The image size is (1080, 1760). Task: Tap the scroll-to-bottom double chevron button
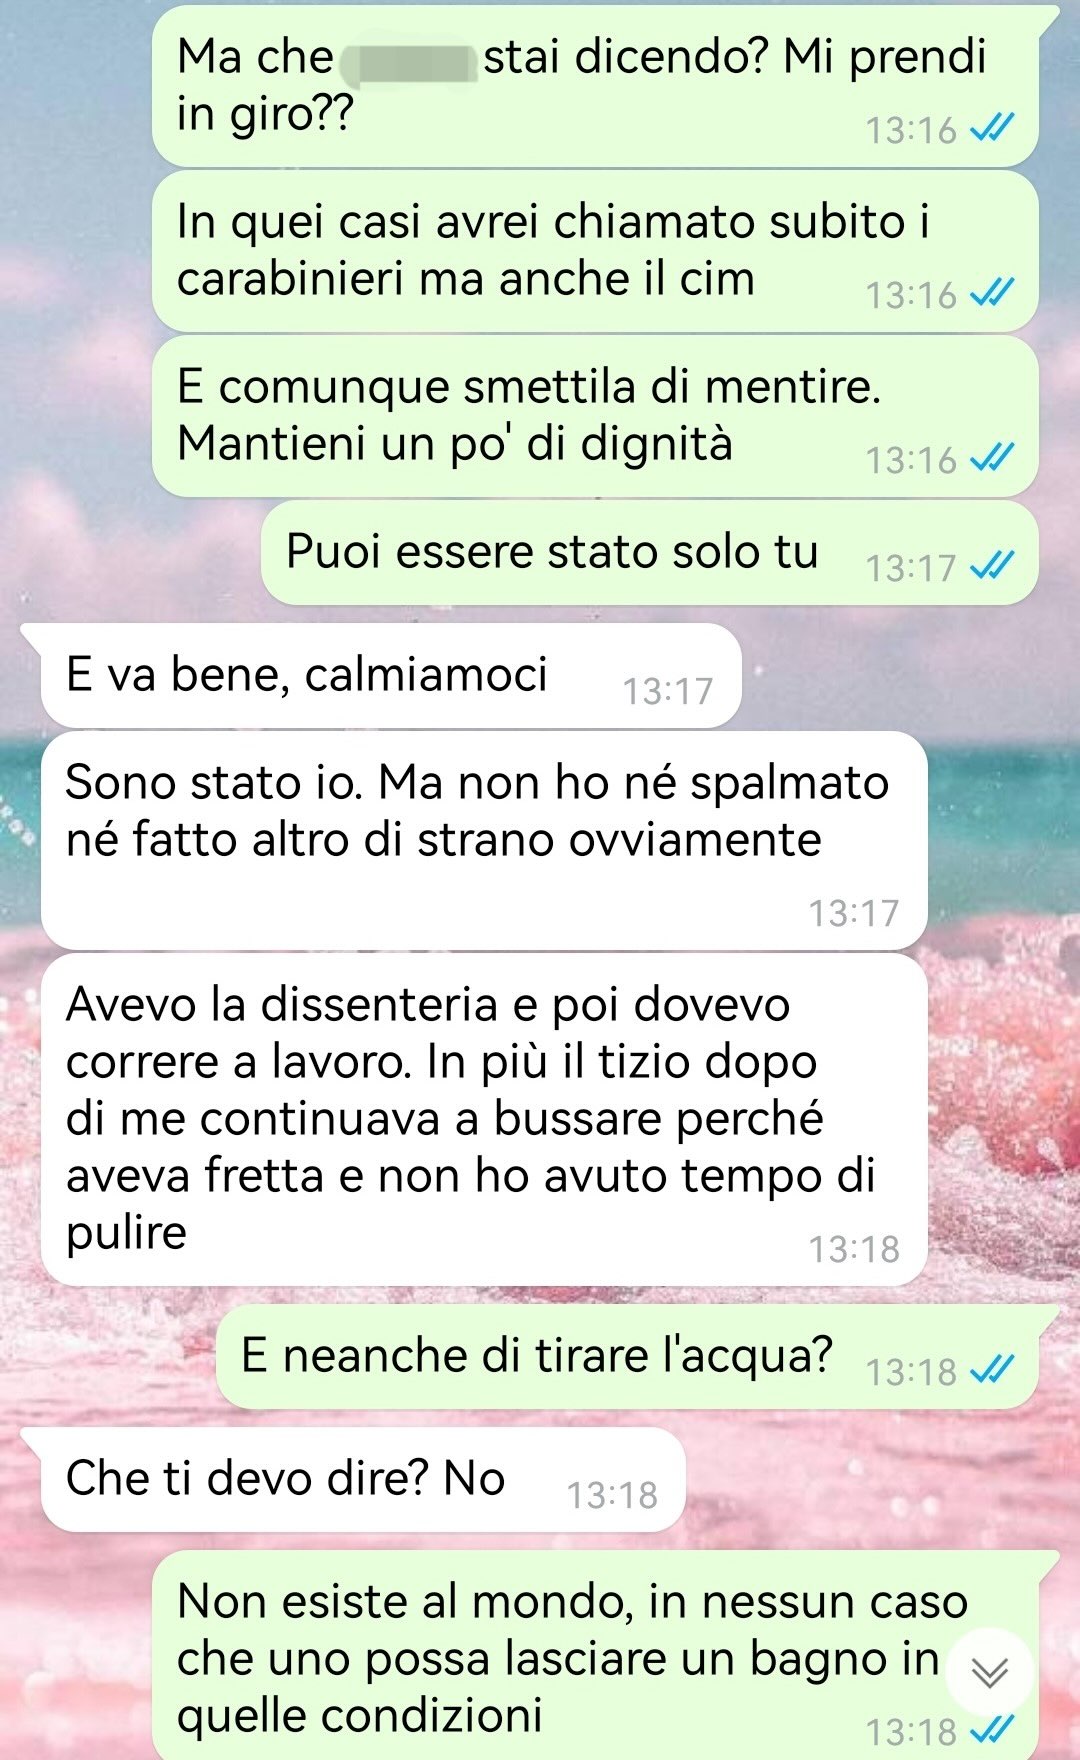(x=989, y=1672)
